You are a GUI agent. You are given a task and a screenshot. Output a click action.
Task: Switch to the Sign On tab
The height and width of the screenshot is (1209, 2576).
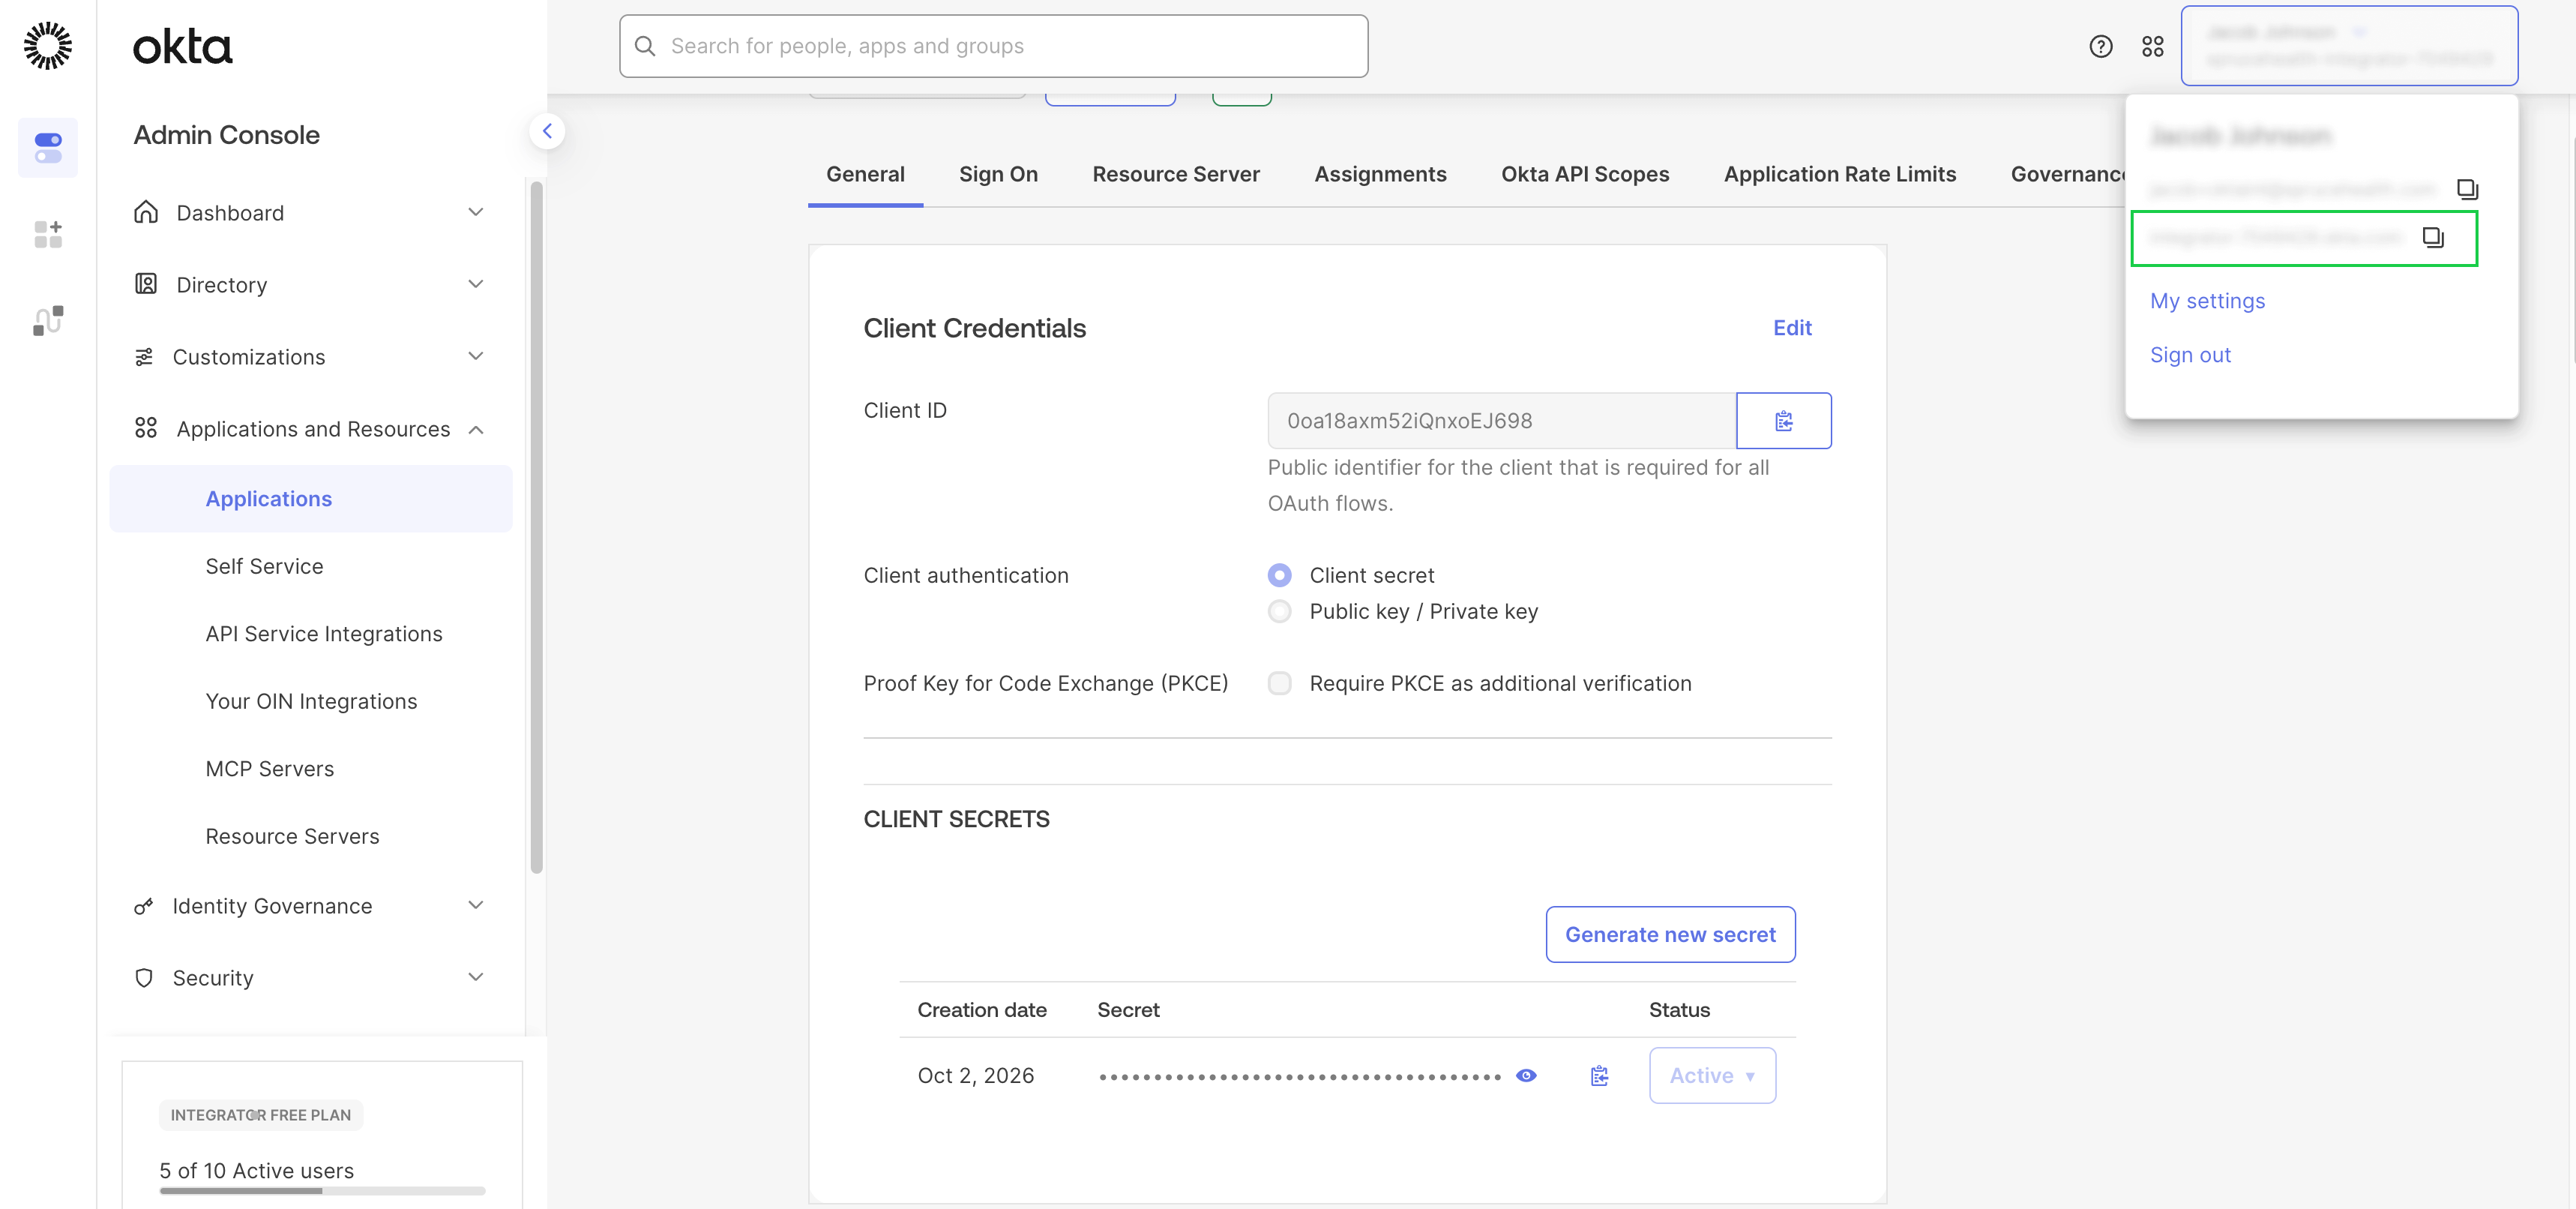click(x=998, y=174)
